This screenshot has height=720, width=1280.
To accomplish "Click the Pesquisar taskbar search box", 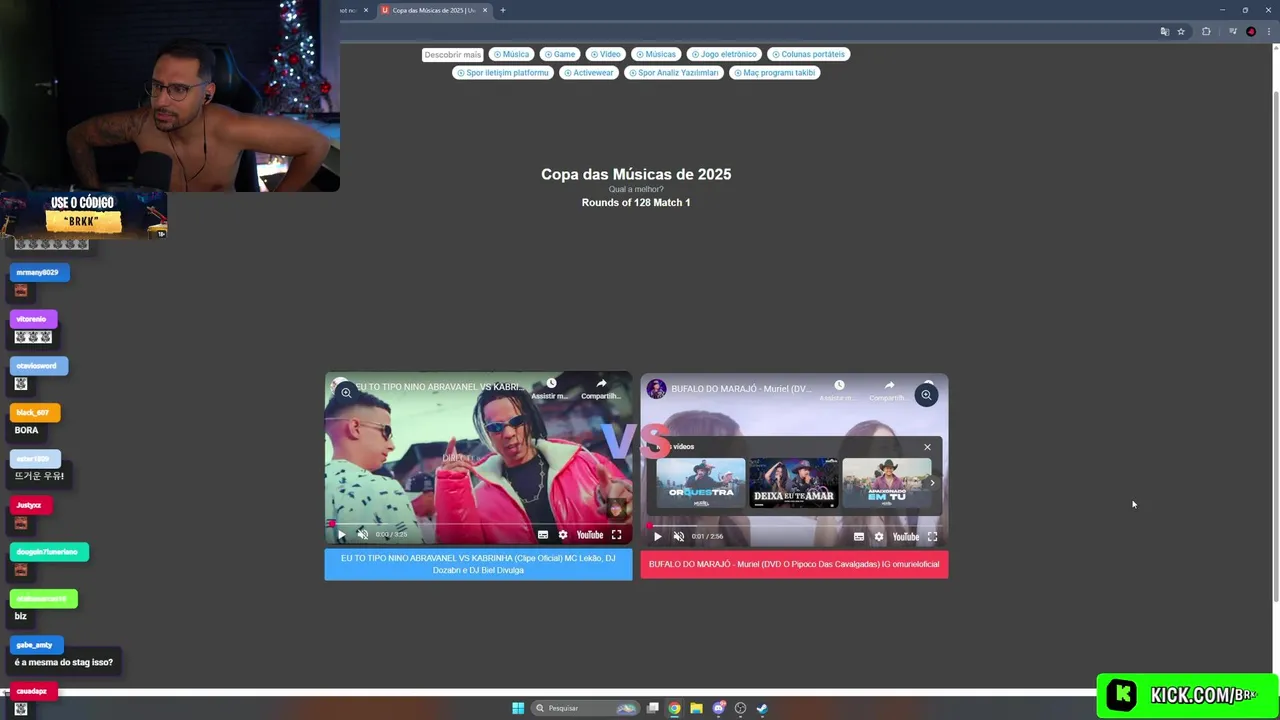I will click(x=585, y=708).
